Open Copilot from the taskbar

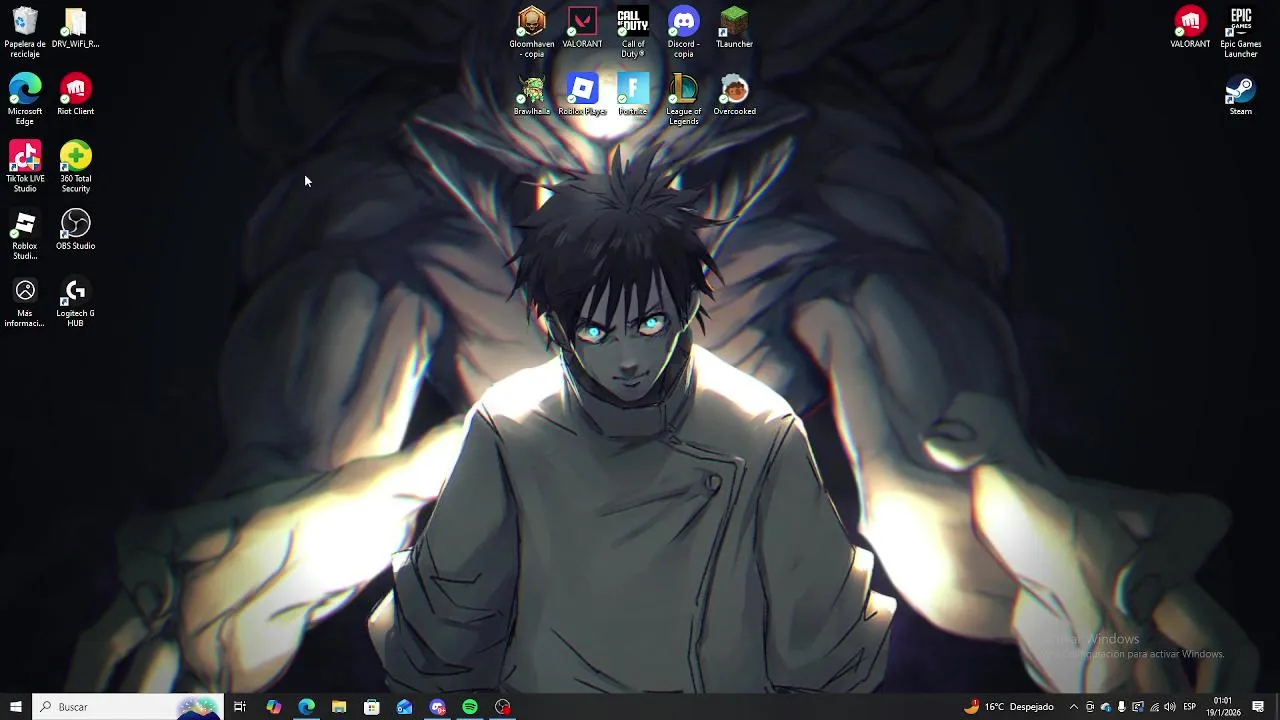point(273,707)
